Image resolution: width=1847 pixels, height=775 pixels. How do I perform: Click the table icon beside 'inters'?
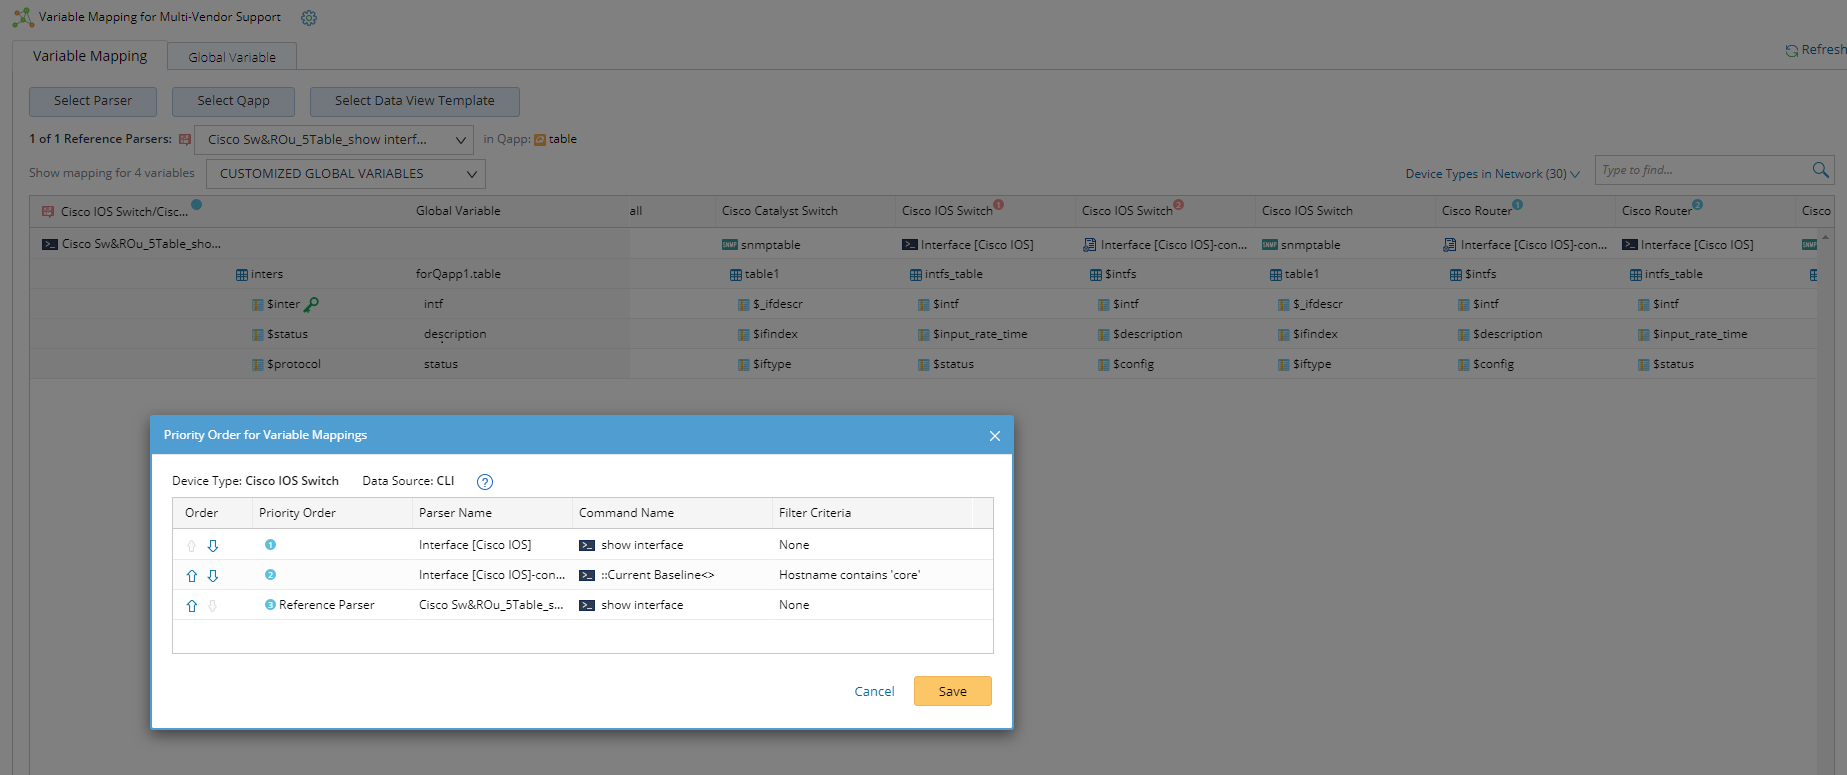pos(242,275)
